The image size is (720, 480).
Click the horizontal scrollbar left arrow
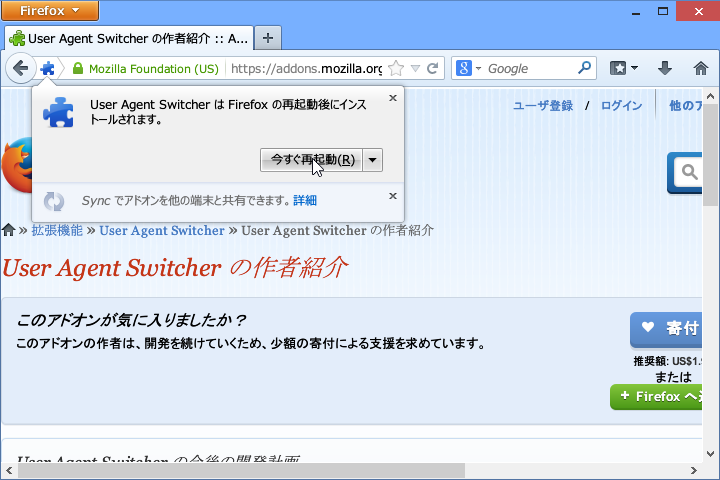[x=9, y=470]
